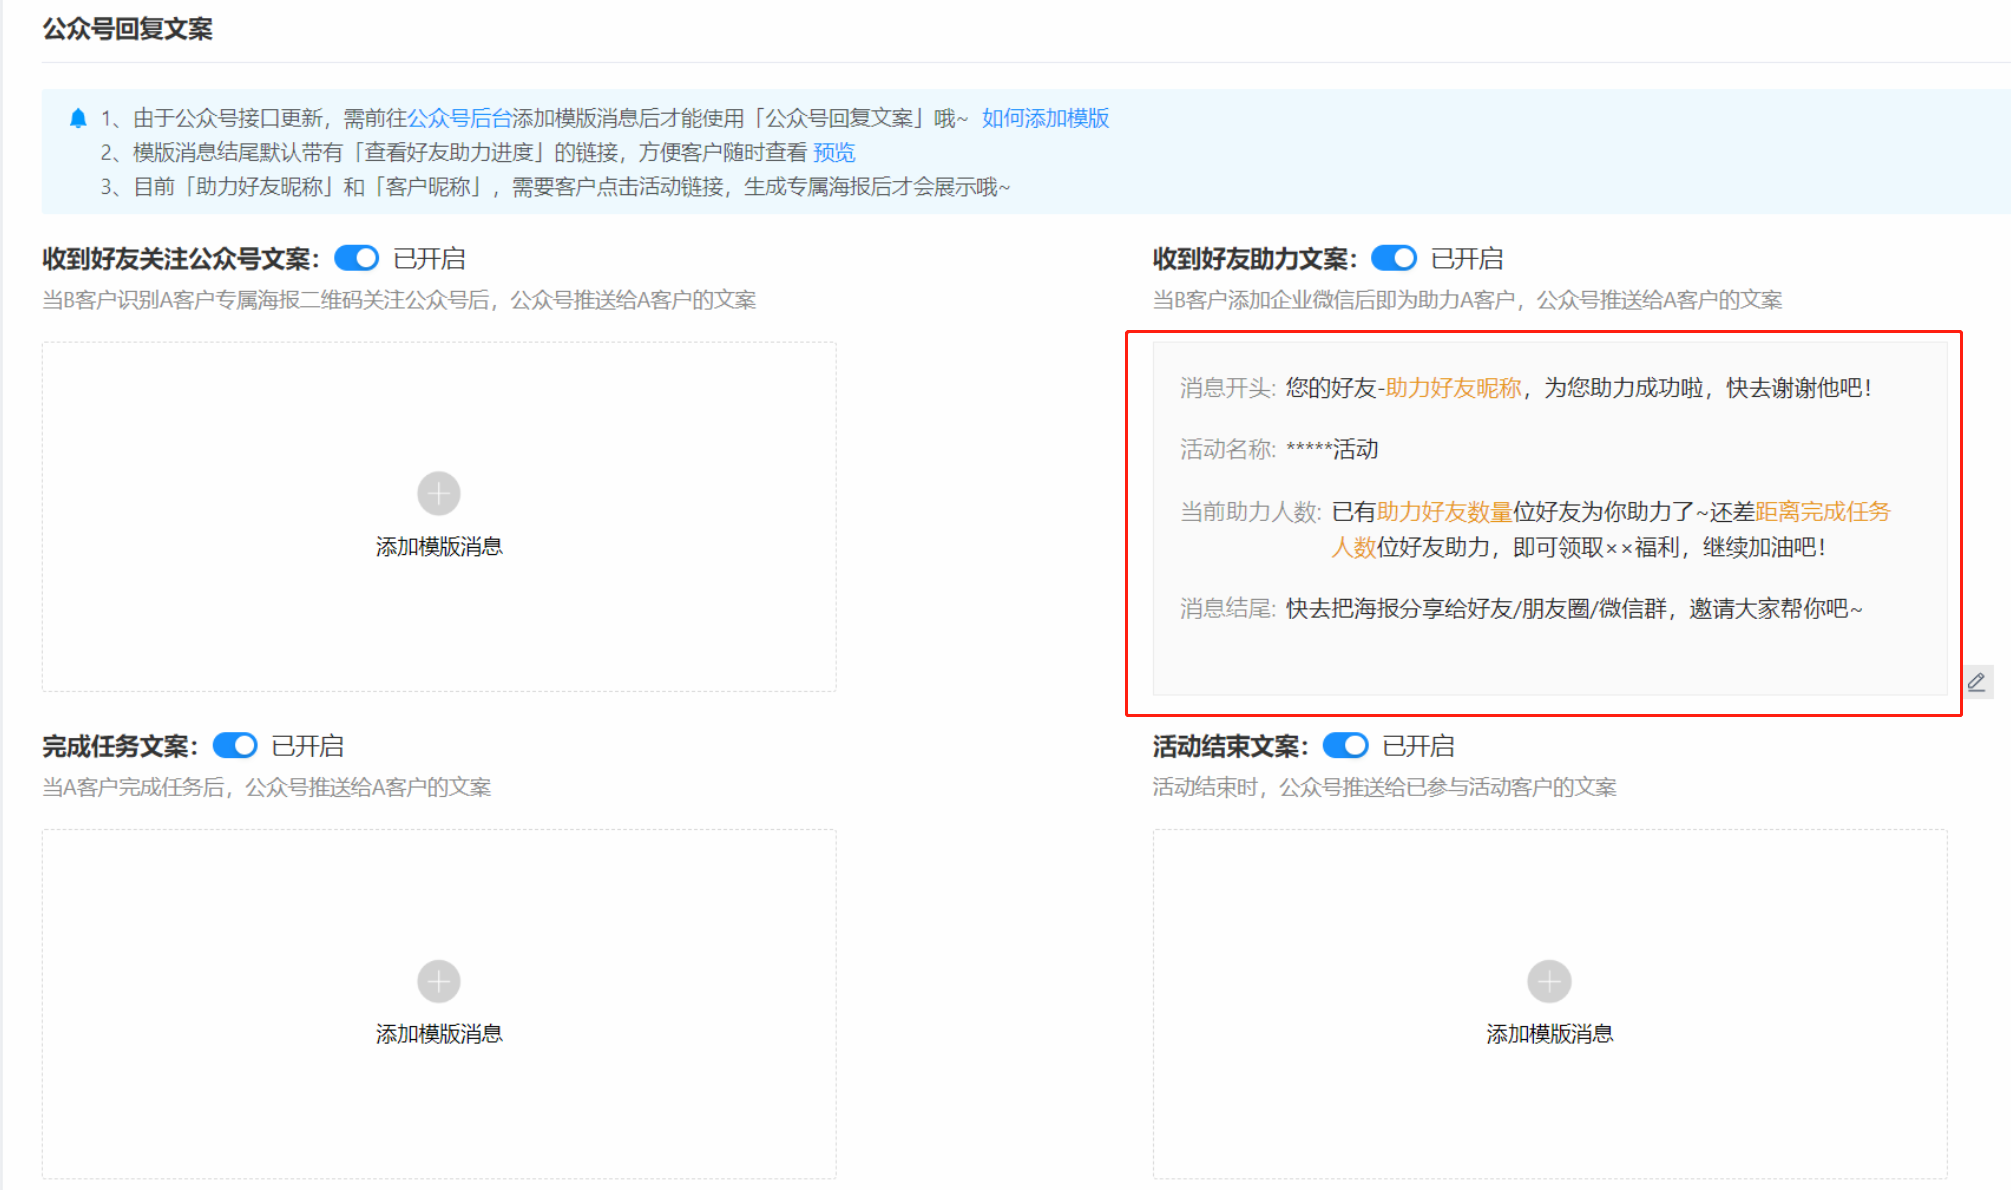Viewport: 2011px width, 1190px height.
Task: Click plus icon under 完成任务文案
Action: pos(439,981)
